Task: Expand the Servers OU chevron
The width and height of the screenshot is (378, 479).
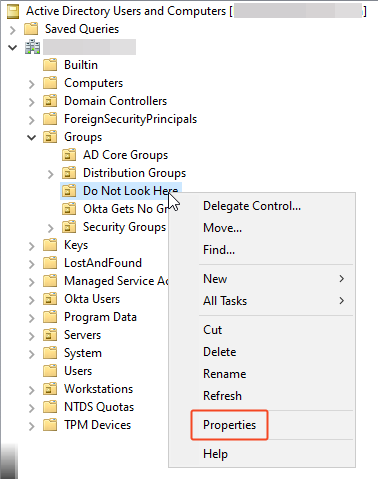Action: click(x=32, y=336)
